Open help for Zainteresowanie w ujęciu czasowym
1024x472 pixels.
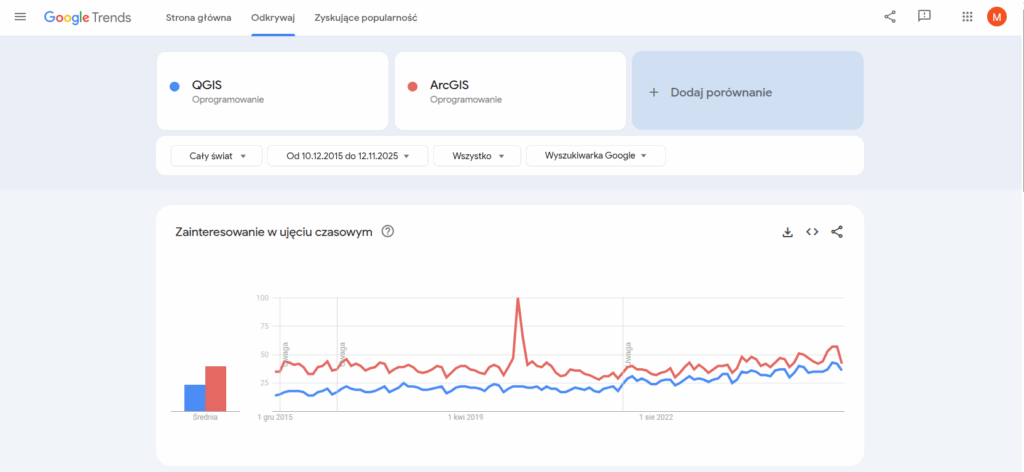[388, 232]
